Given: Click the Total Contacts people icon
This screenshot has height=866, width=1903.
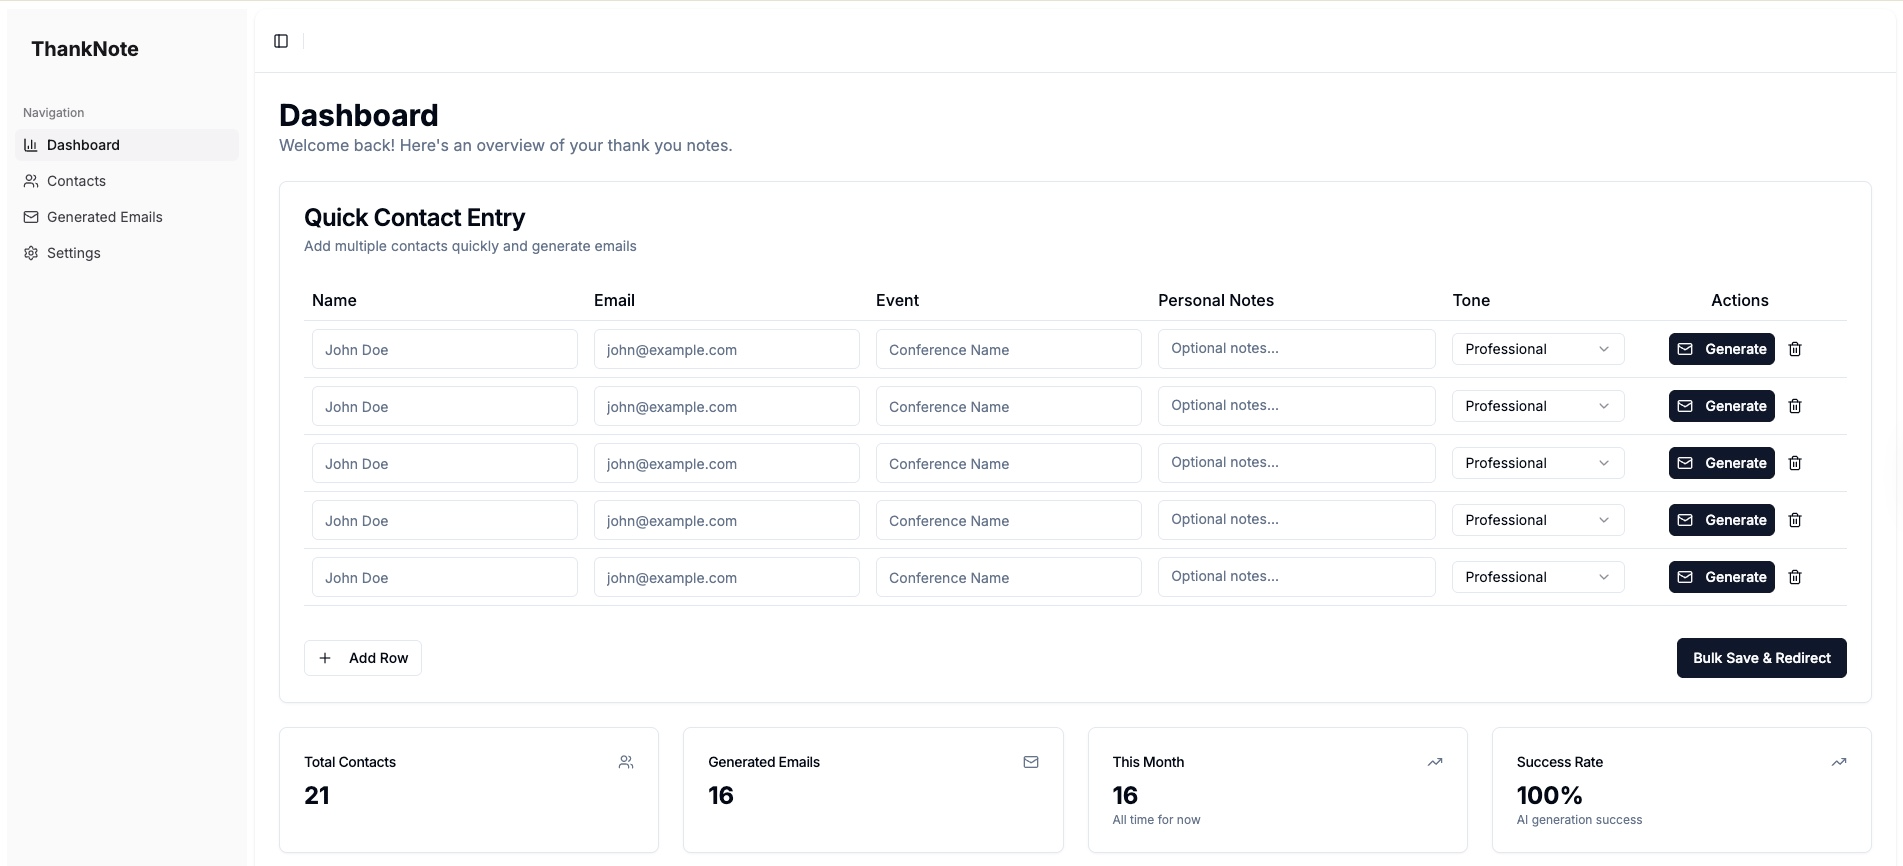Looking at the screenshot, I should pos(626,762).
